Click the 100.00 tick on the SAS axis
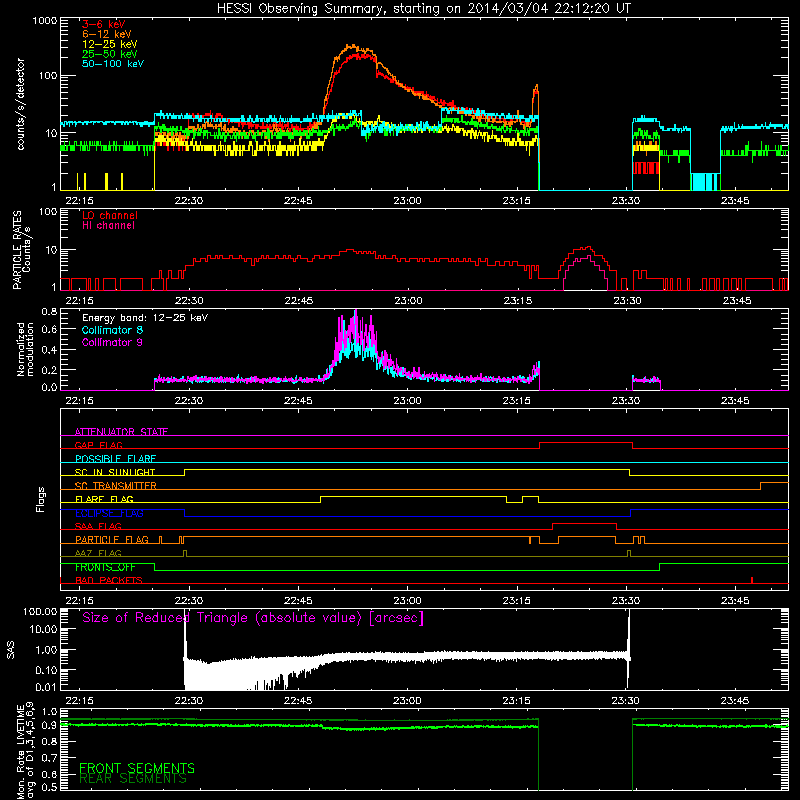Screen dimensions: 800x800 click(x=40, y=611)
